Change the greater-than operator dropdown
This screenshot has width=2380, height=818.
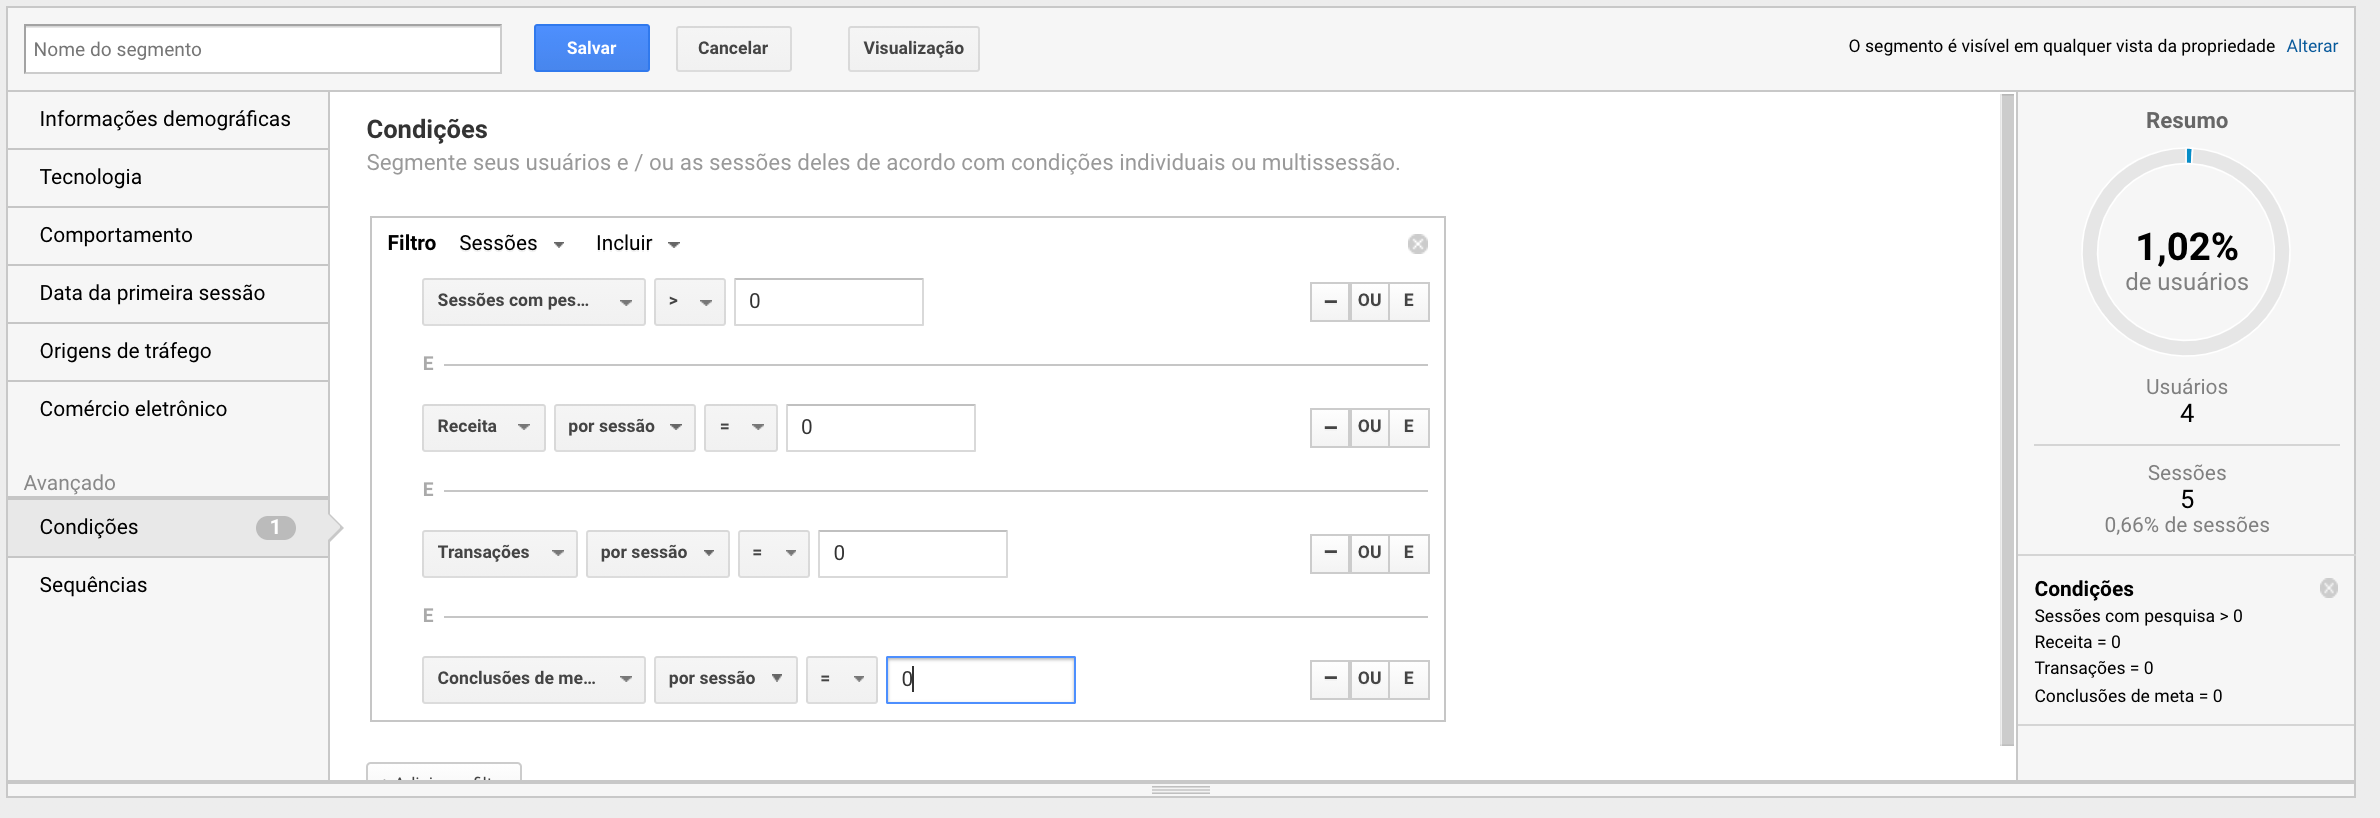click(x=689, y=301)
